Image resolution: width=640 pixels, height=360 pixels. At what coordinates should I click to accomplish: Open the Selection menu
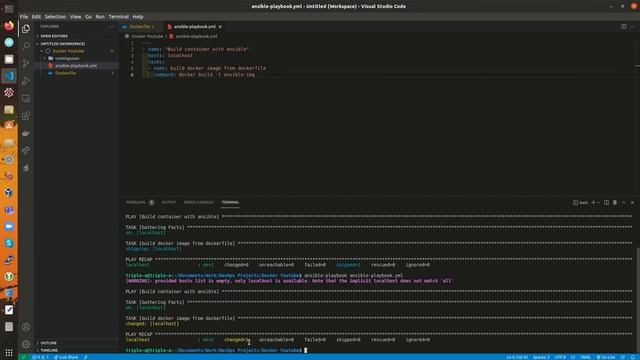pos(55,17)
